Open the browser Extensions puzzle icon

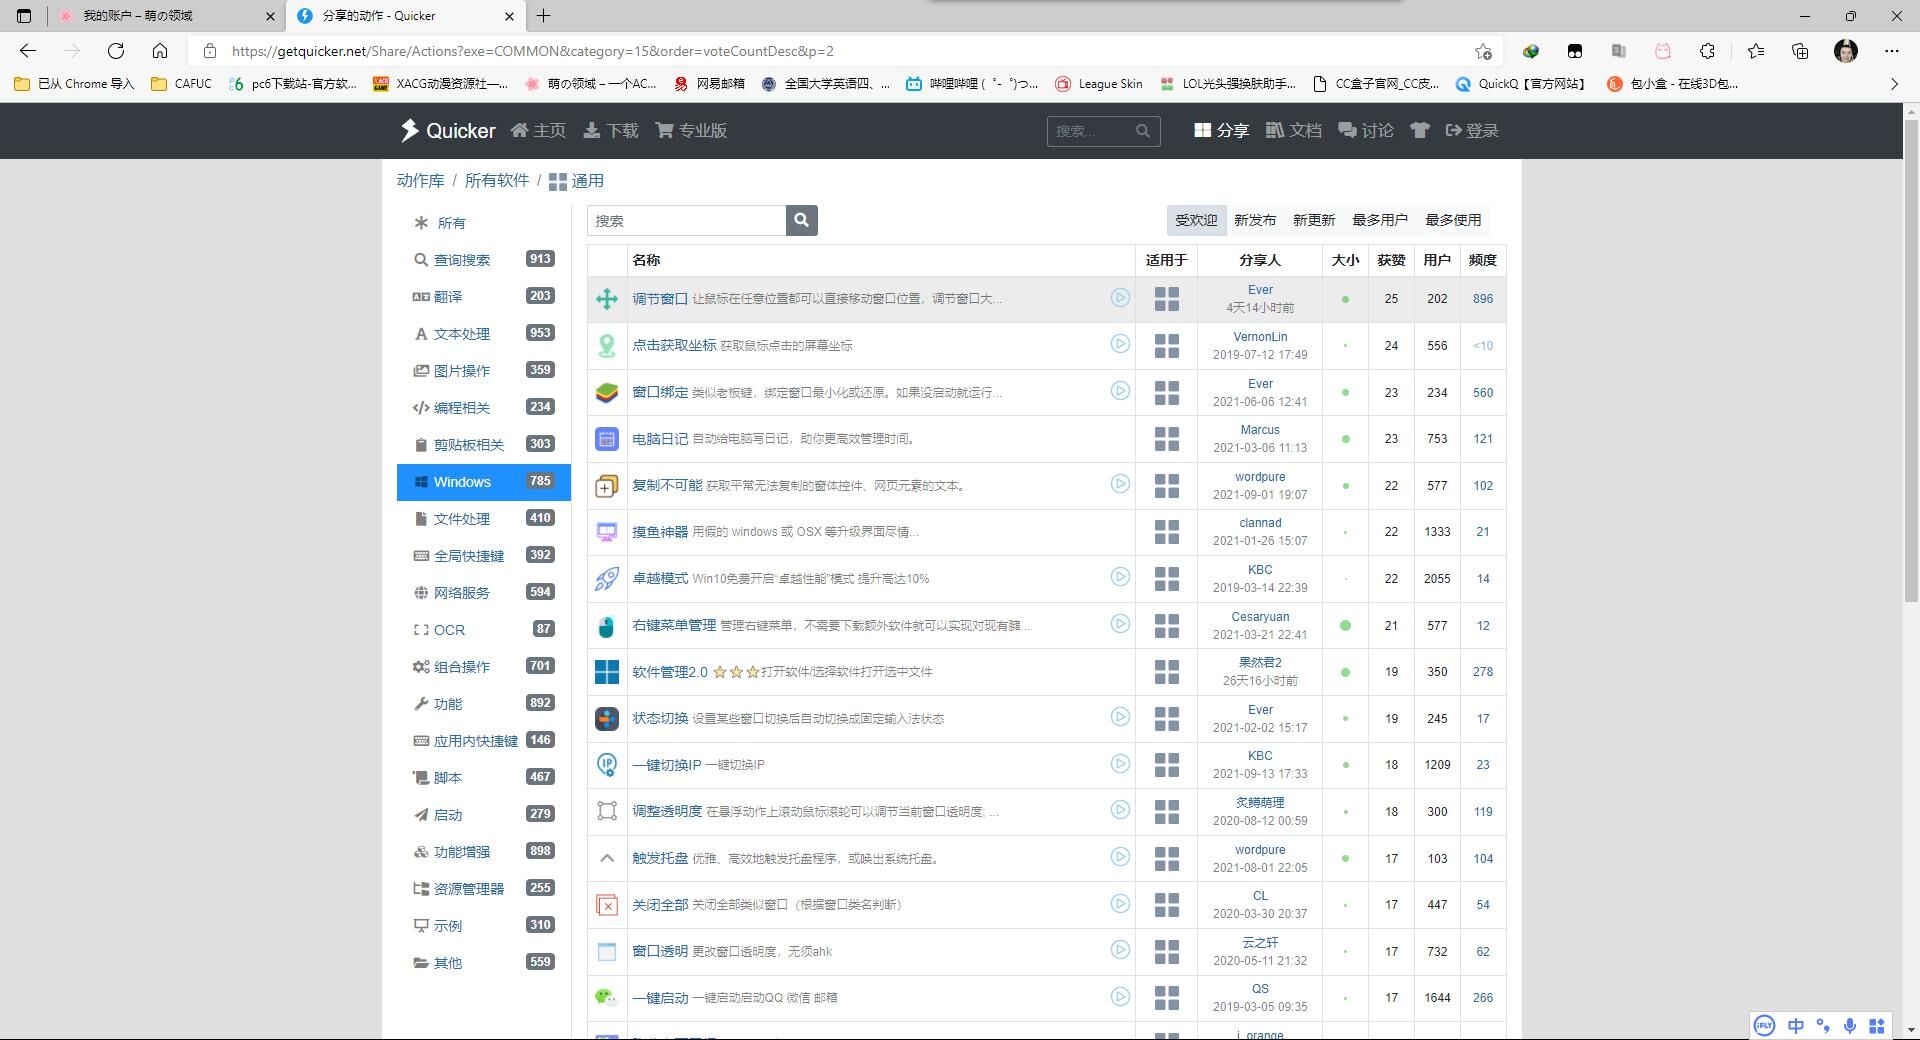coord(1707,51)
